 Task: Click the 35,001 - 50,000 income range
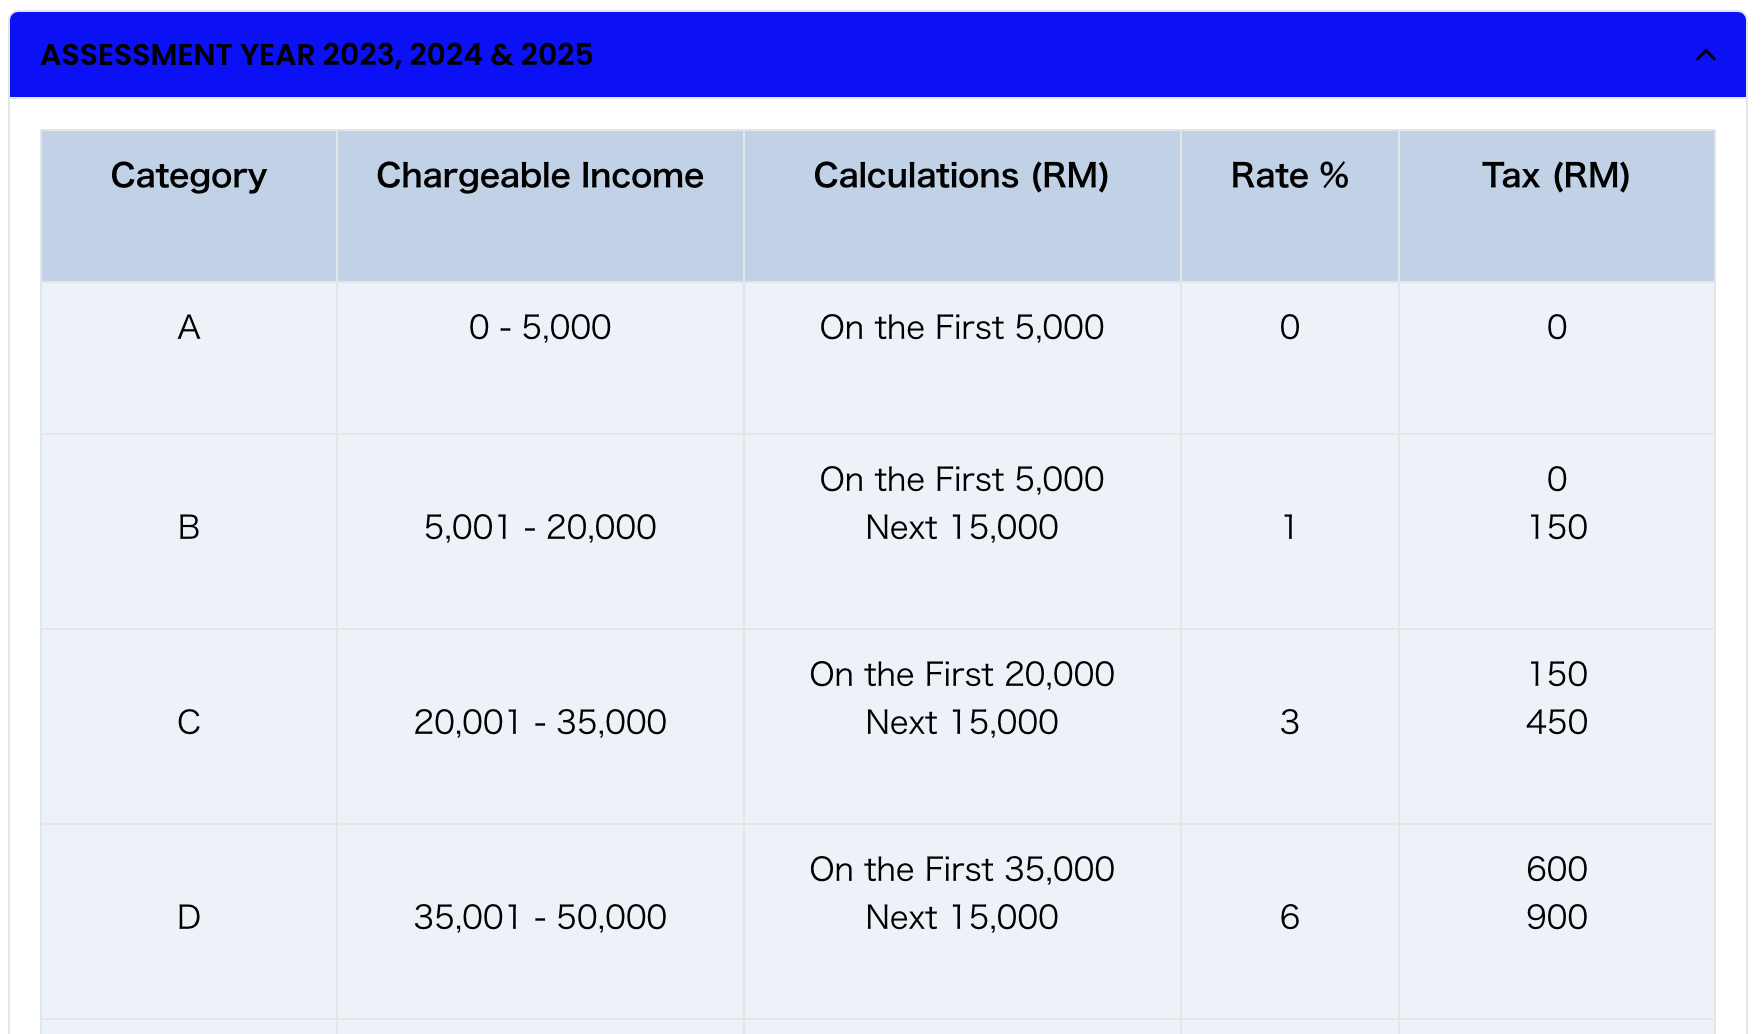click(x=540, y=917)
